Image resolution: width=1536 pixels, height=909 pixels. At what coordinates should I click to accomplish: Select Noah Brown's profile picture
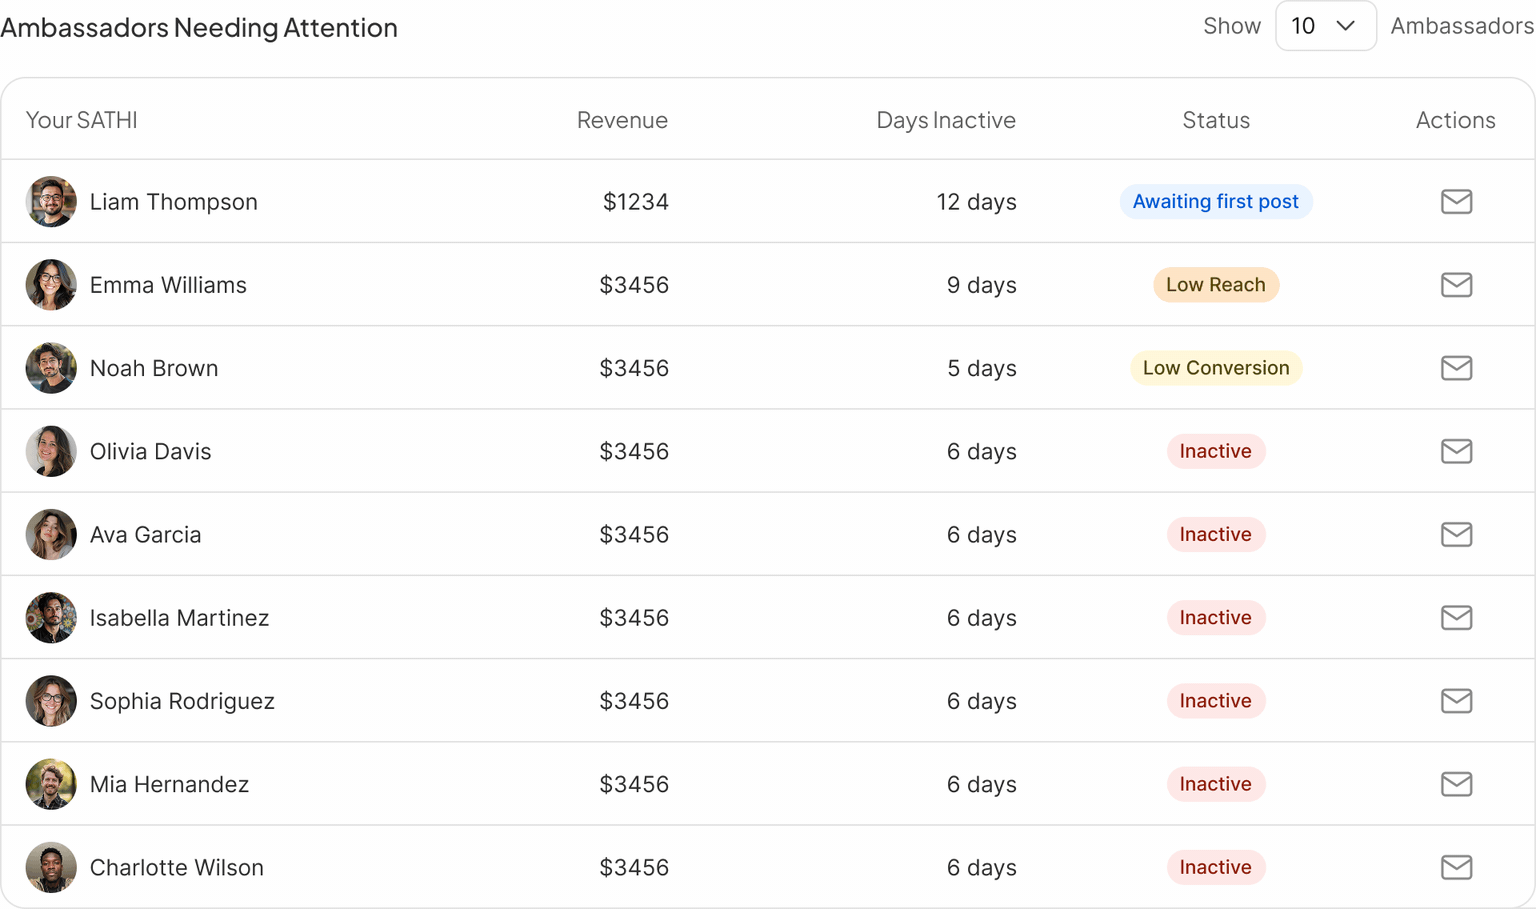(x=51, y=367)
